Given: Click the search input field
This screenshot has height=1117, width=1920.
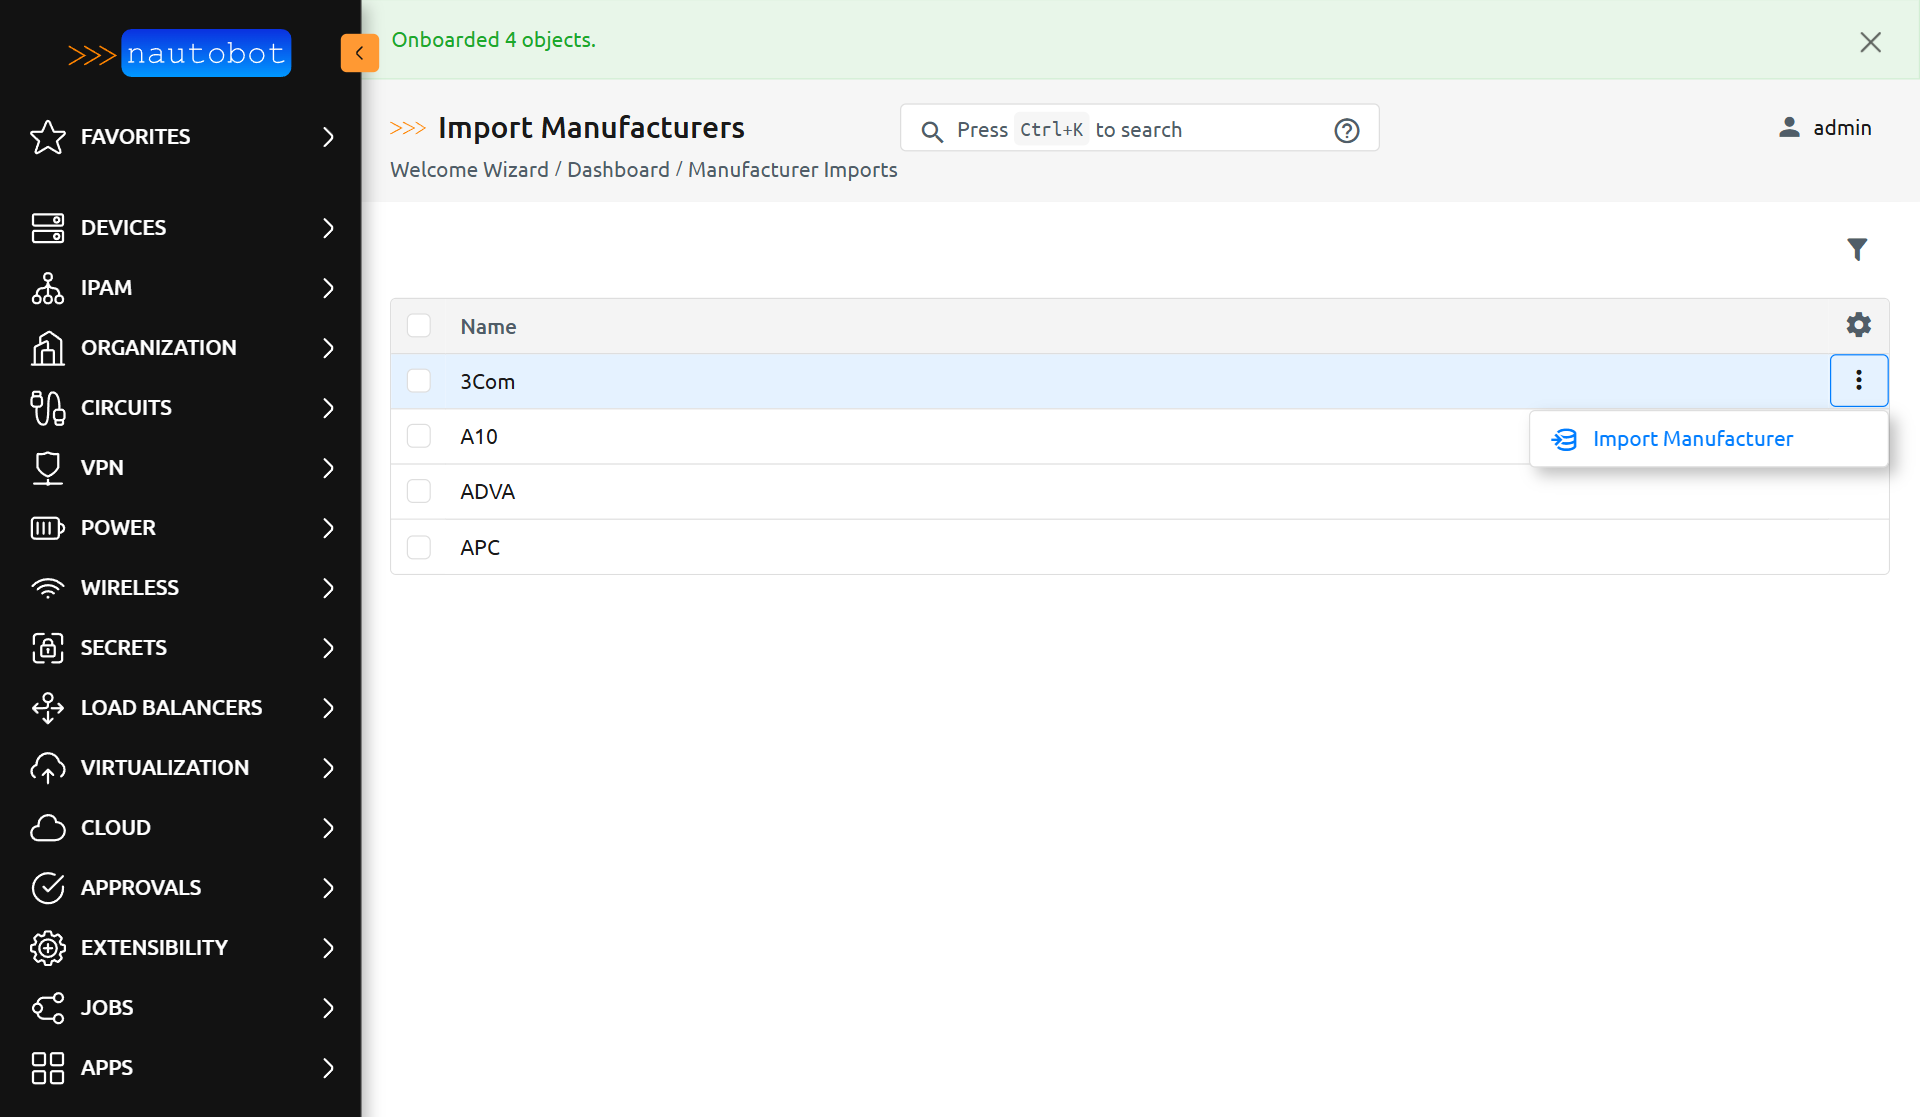Looking at the screenshot, I should [1140, 128].
